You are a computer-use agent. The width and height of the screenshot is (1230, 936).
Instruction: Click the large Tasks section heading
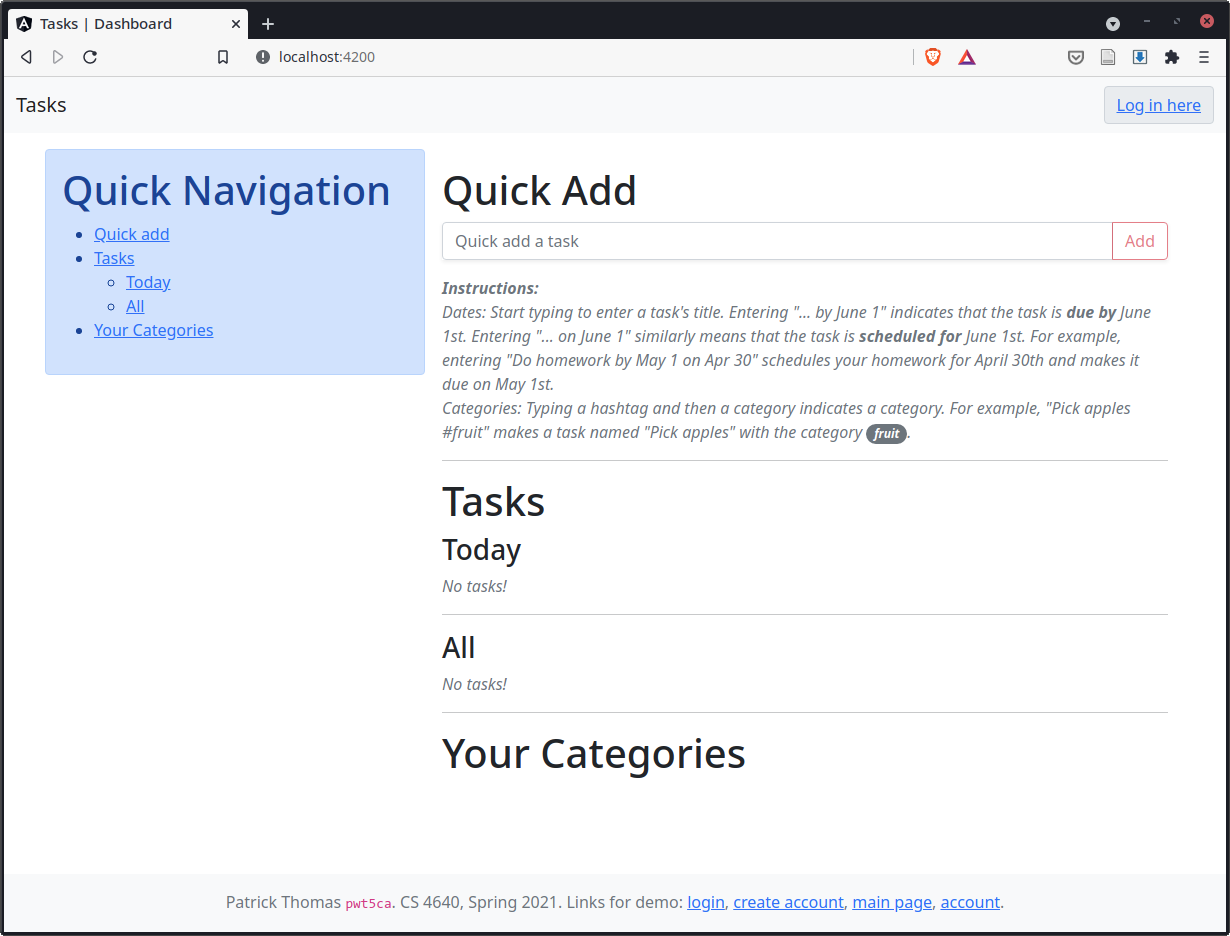[x=493, y=501]
